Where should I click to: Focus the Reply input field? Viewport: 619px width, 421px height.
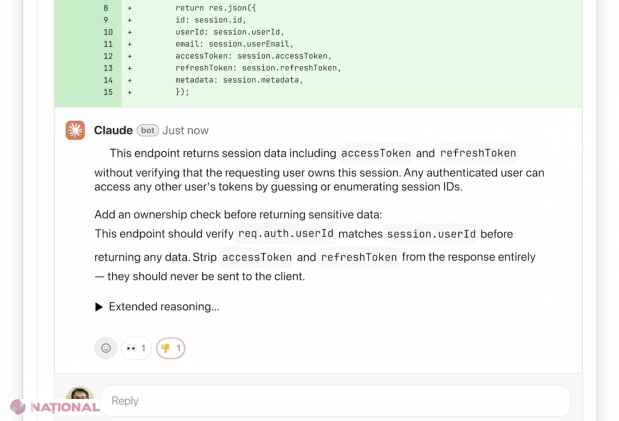(x=335, y=400)
